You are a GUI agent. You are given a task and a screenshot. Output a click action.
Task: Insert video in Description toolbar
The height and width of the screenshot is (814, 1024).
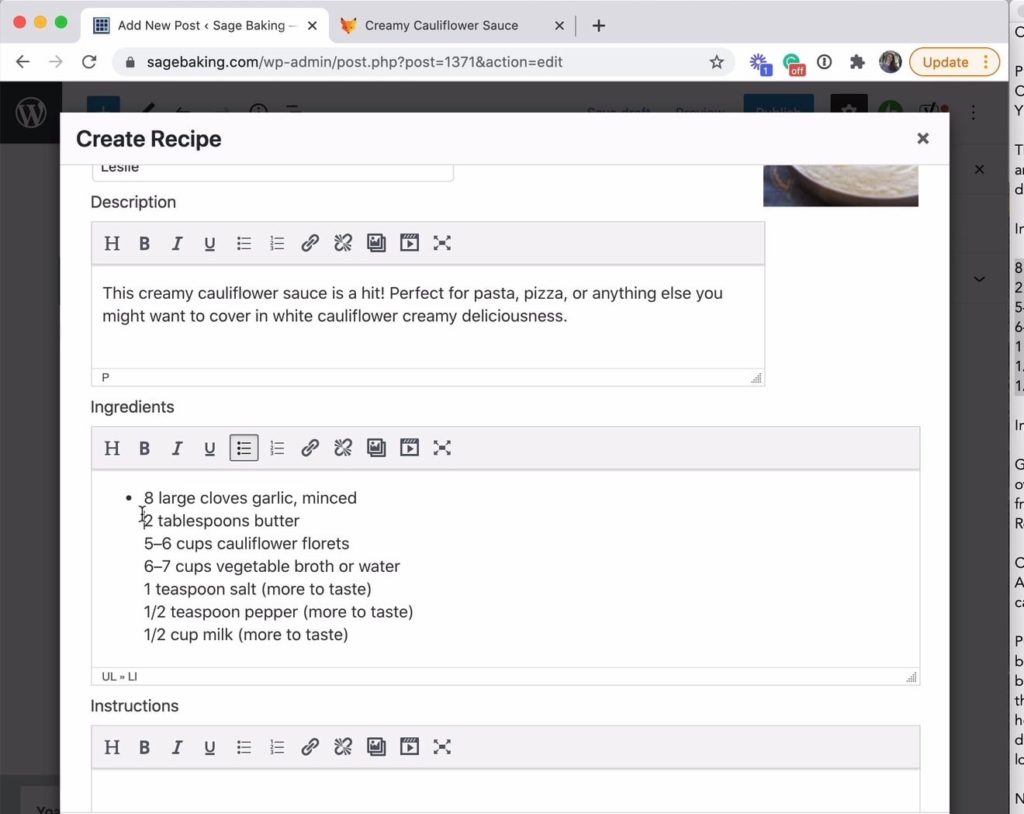(409, 243)
